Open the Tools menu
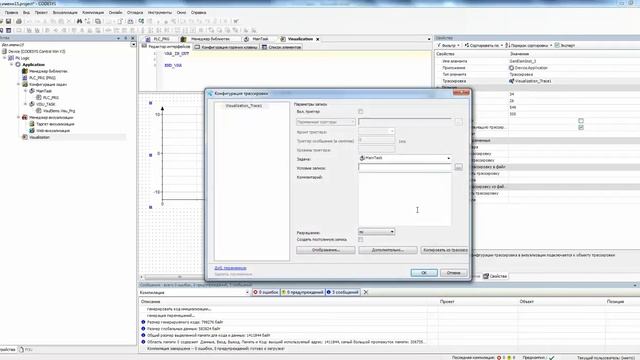Screen dimensions: 640x360 pos(160,13)
